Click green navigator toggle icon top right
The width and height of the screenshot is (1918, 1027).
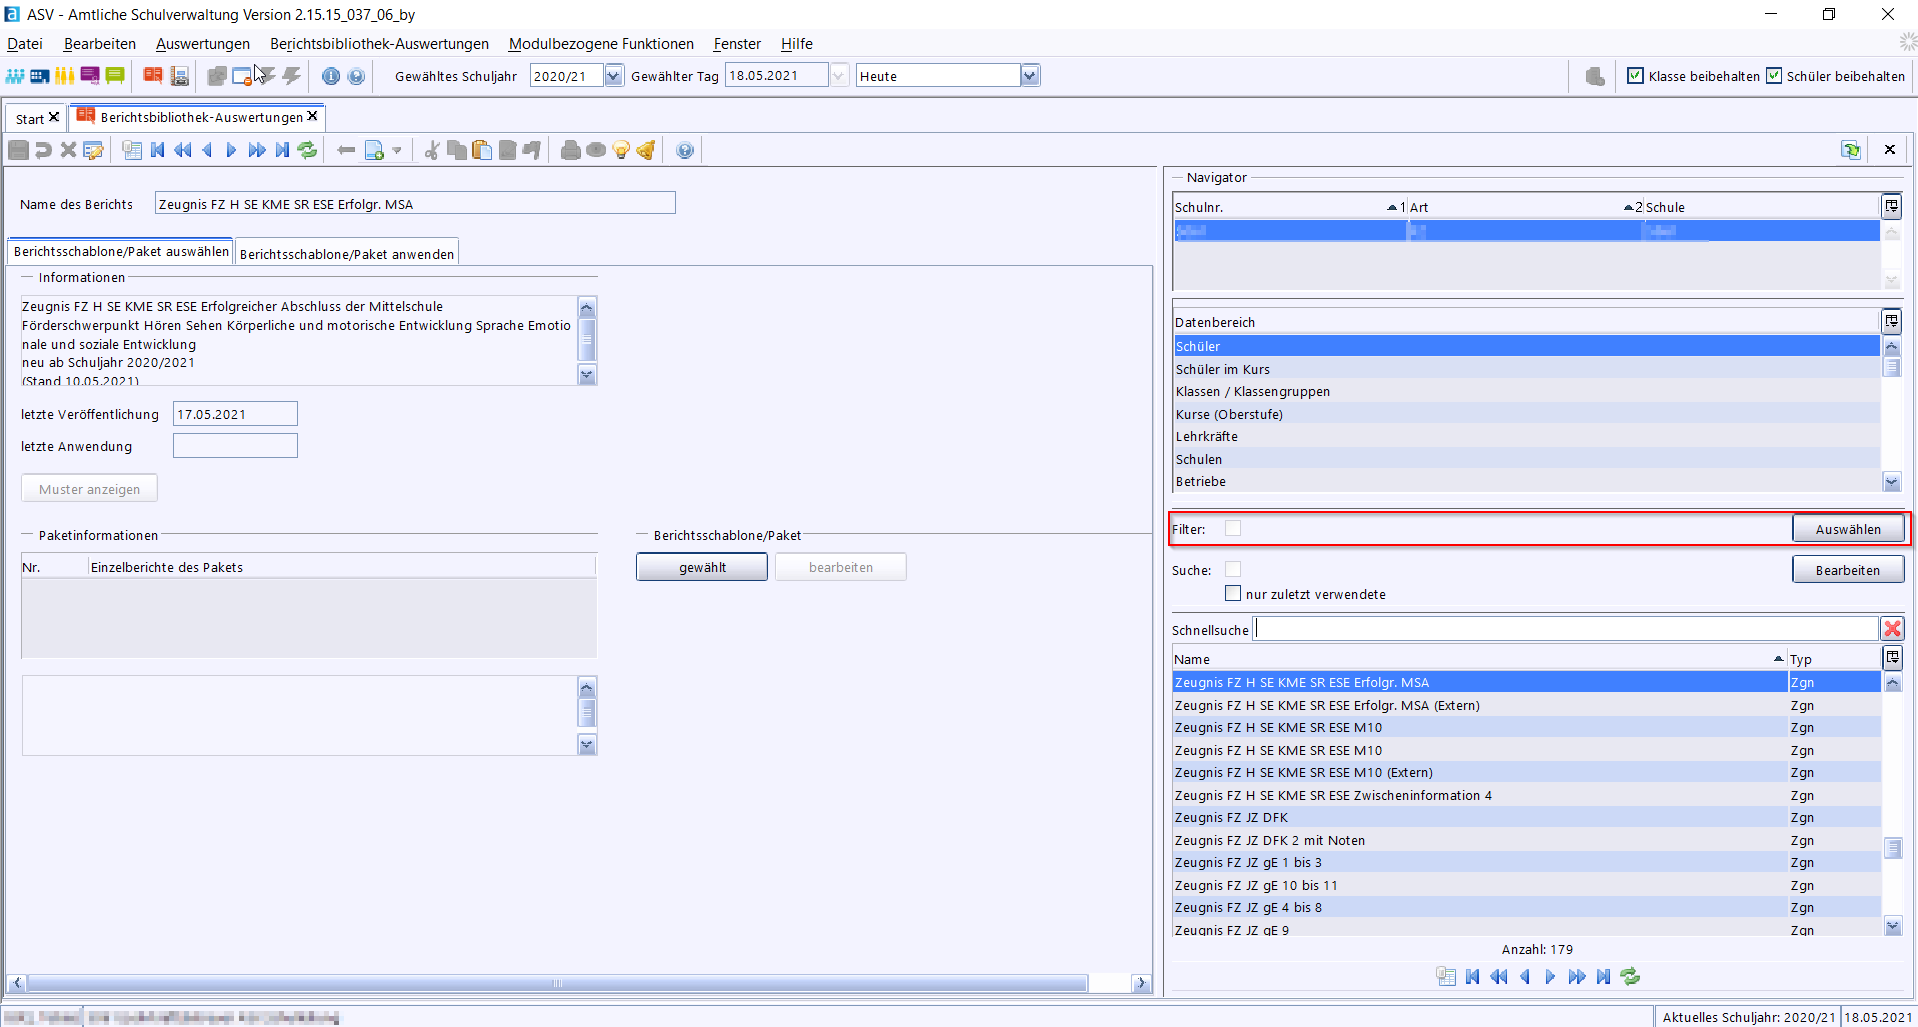click(1851, 150)
